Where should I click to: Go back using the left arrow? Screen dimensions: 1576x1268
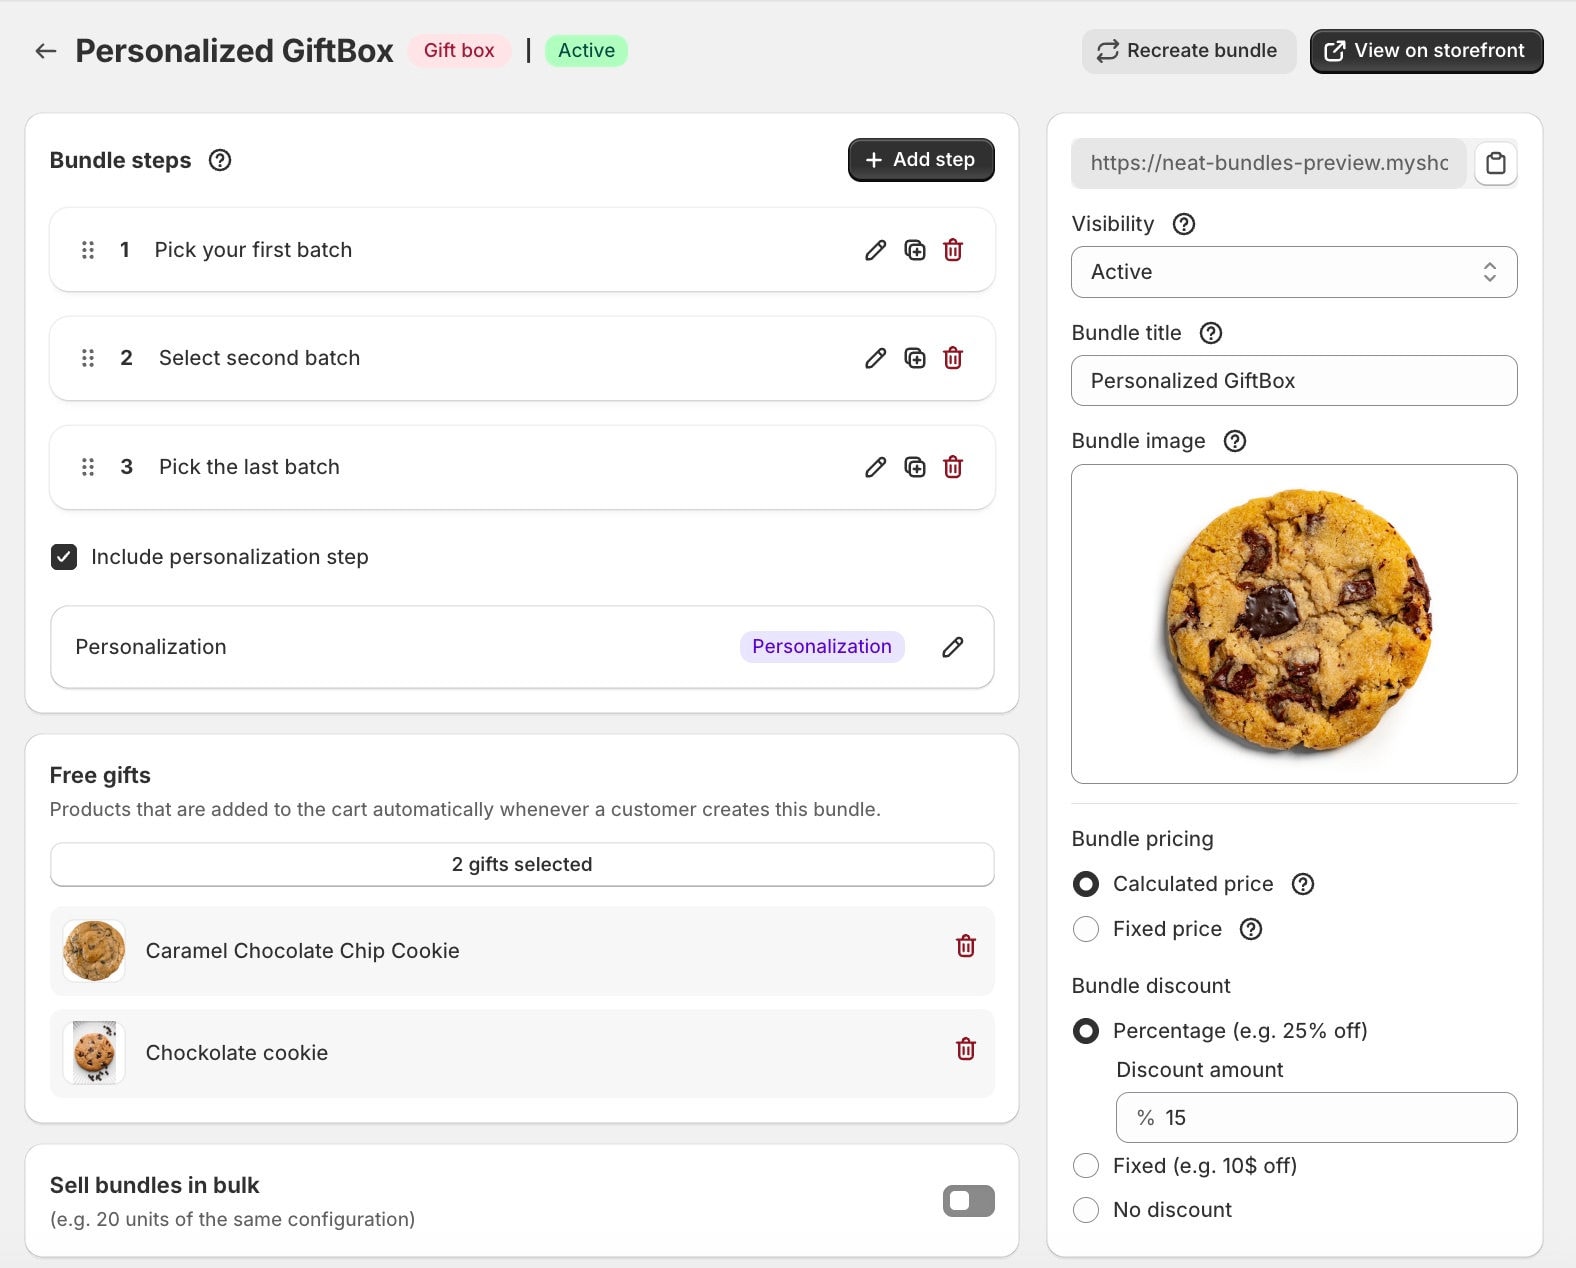(x=45, y=51)
